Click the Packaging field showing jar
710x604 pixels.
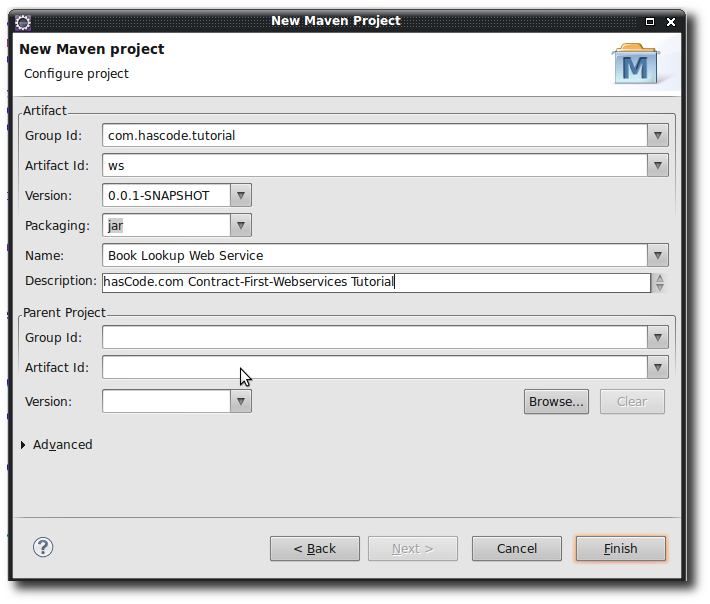tap(167, 225)
